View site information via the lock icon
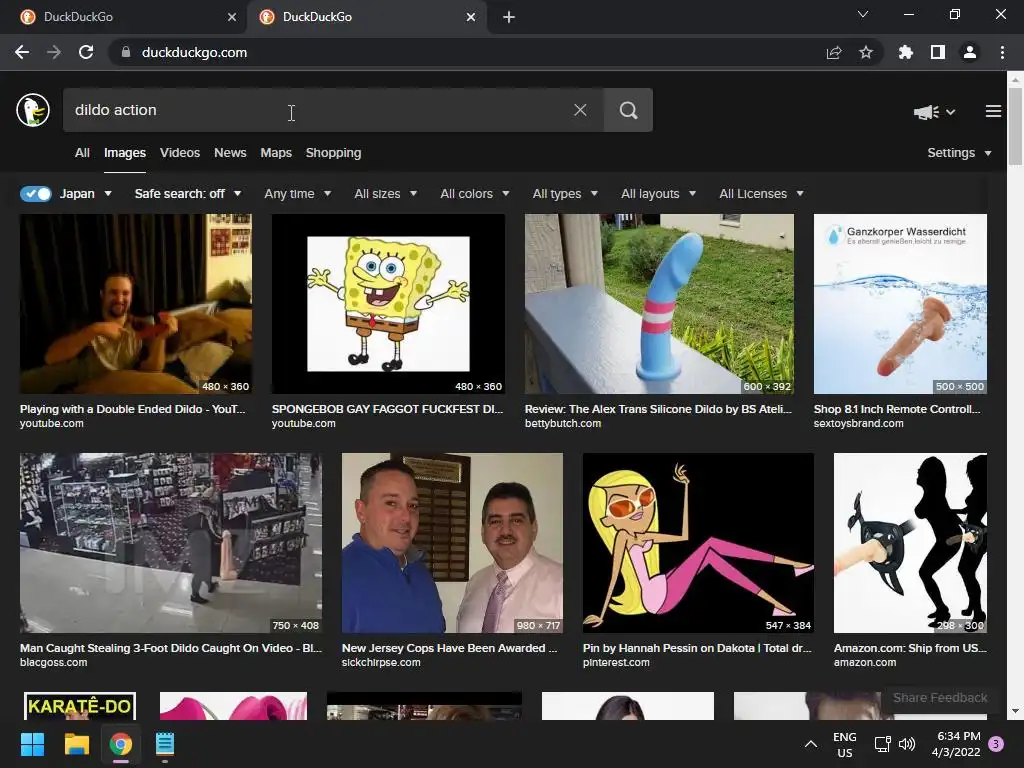 (x=125, y=52)
